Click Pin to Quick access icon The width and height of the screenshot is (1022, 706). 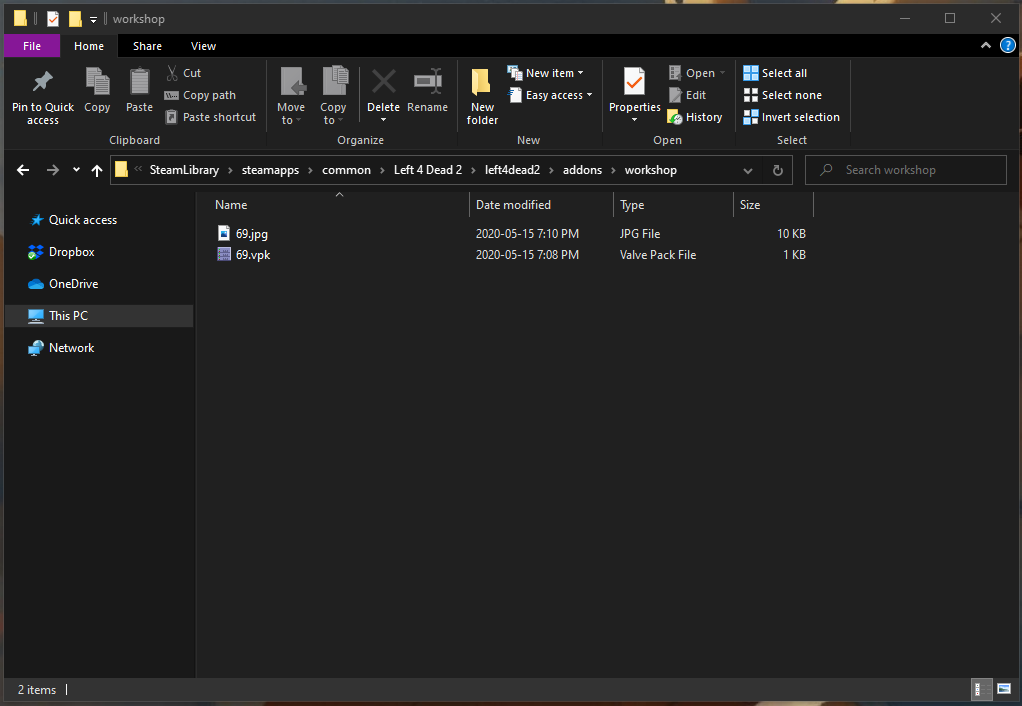pyautogui.click(x=43, y=81)
